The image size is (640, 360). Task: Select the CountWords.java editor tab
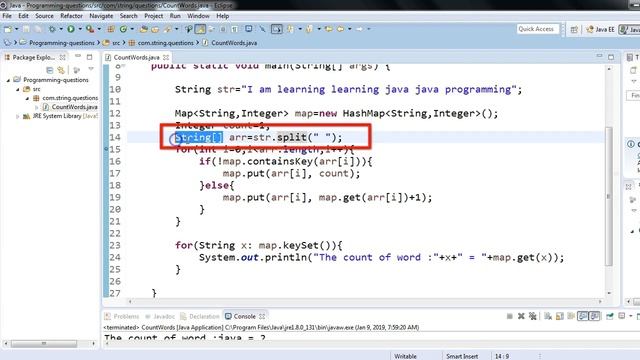[136, 58]
